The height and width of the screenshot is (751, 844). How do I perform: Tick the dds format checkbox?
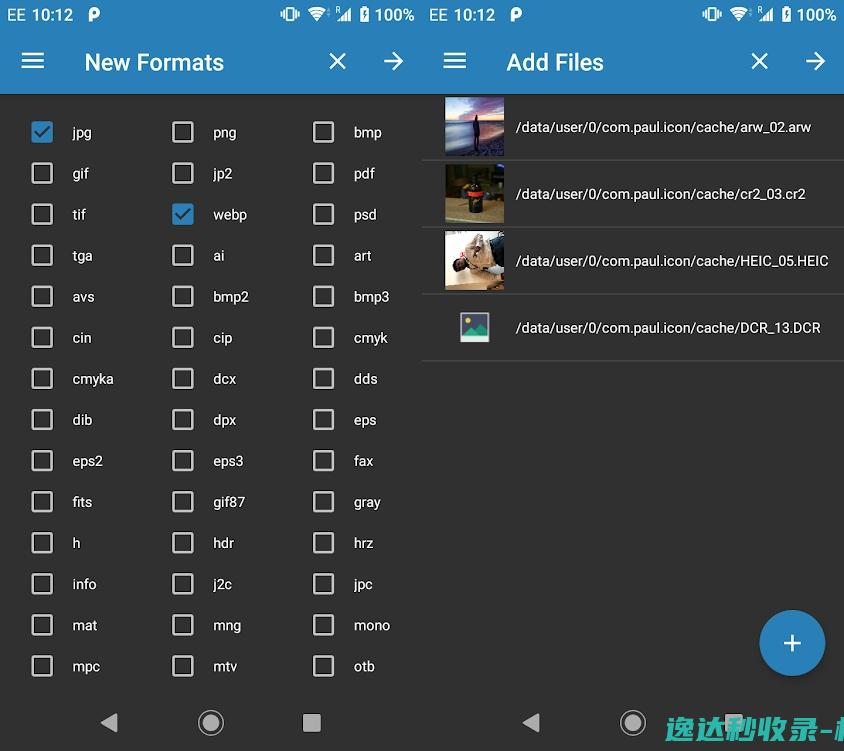323,378
